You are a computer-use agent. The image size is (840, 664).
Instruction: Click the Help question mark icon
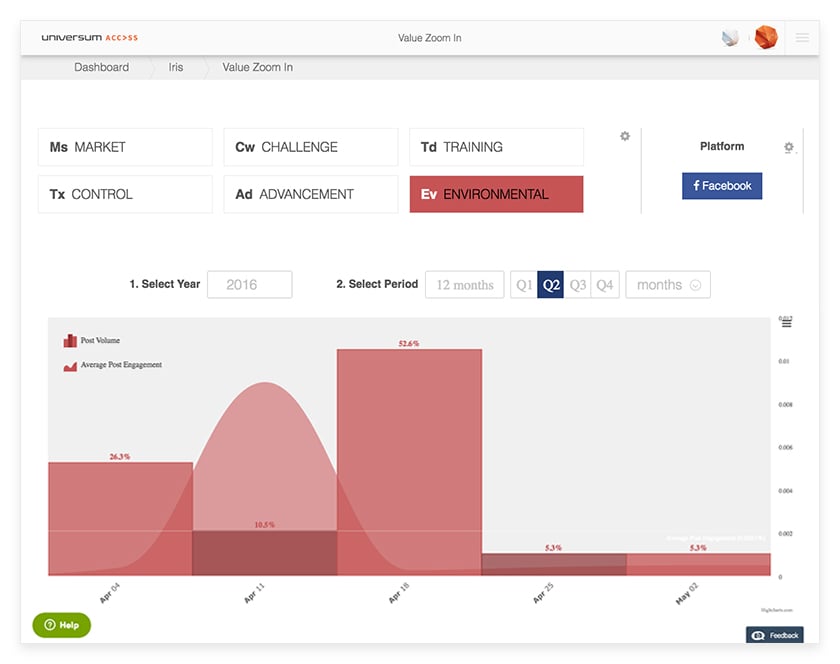pos(50,625)
